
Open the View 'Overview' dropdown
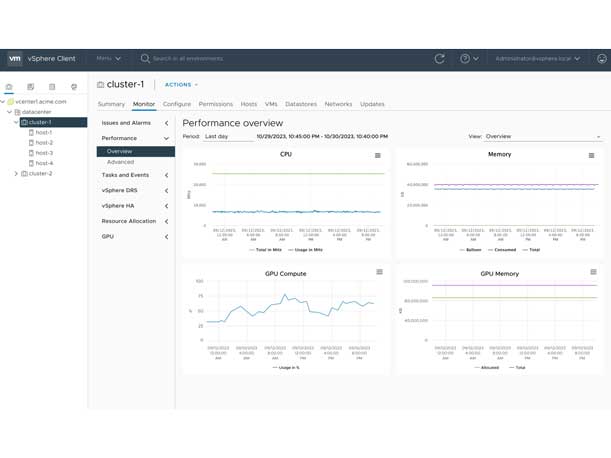click(x=542, y=136)
